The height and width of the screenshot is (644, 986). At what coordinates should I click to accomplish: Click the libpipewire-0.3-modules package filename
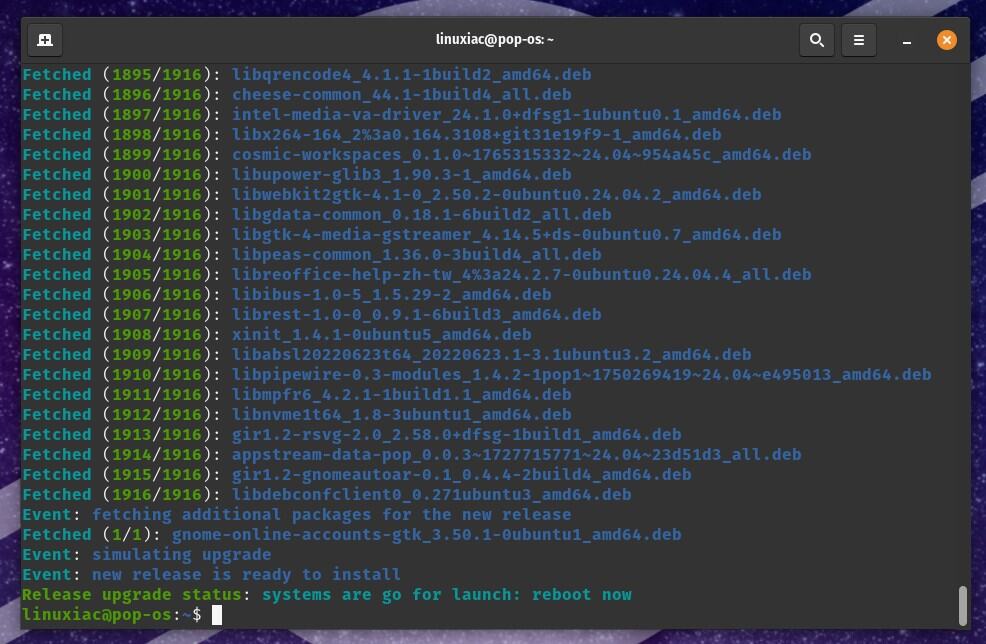tap(581, 375)
